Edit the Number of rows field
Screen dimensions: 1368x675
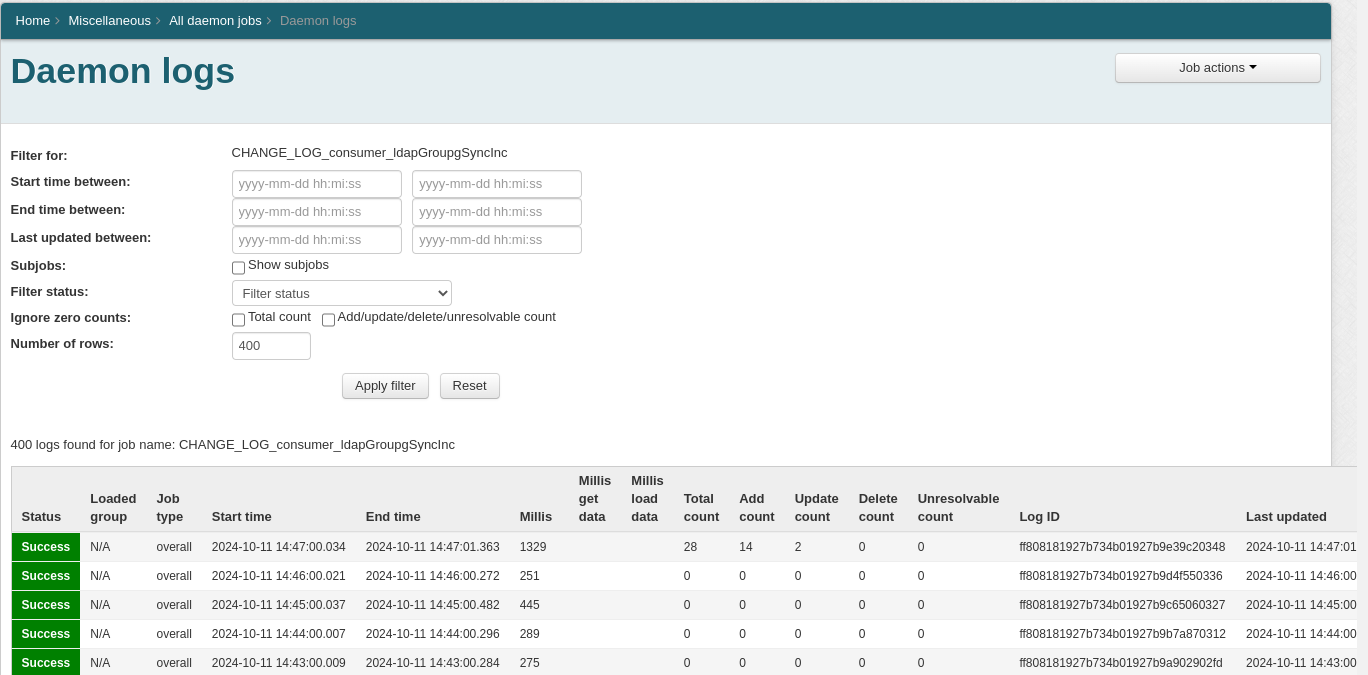tap(271, 346)
